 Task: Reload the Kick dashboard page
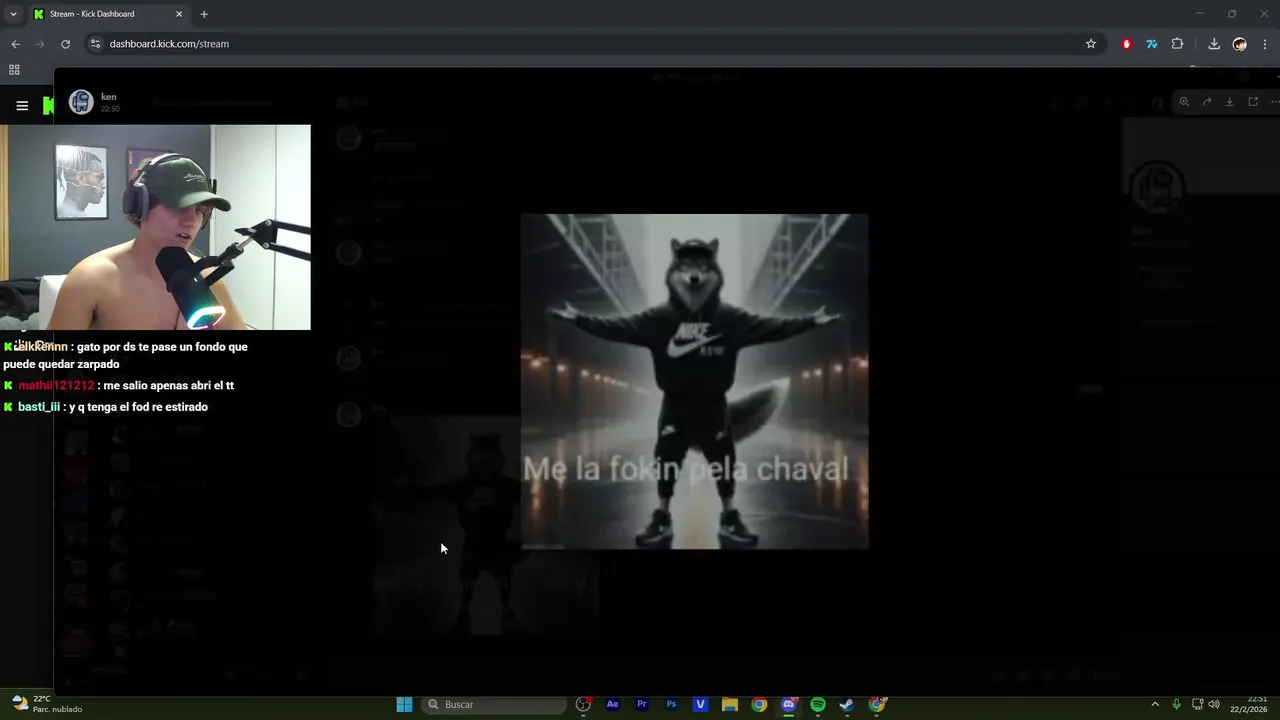pos(65,44)
